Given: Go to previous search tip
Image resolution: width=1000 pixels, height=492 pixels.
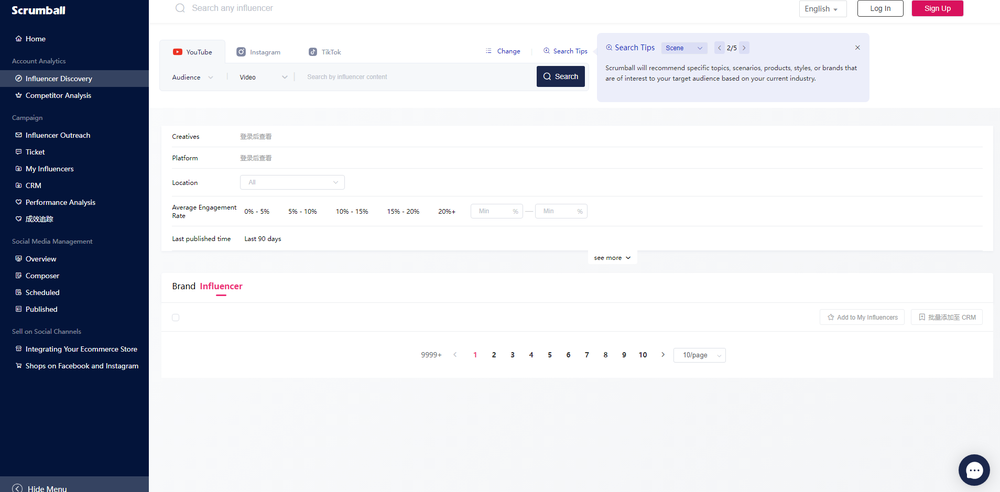Looking at the screenshot, I should coord(719,48).
